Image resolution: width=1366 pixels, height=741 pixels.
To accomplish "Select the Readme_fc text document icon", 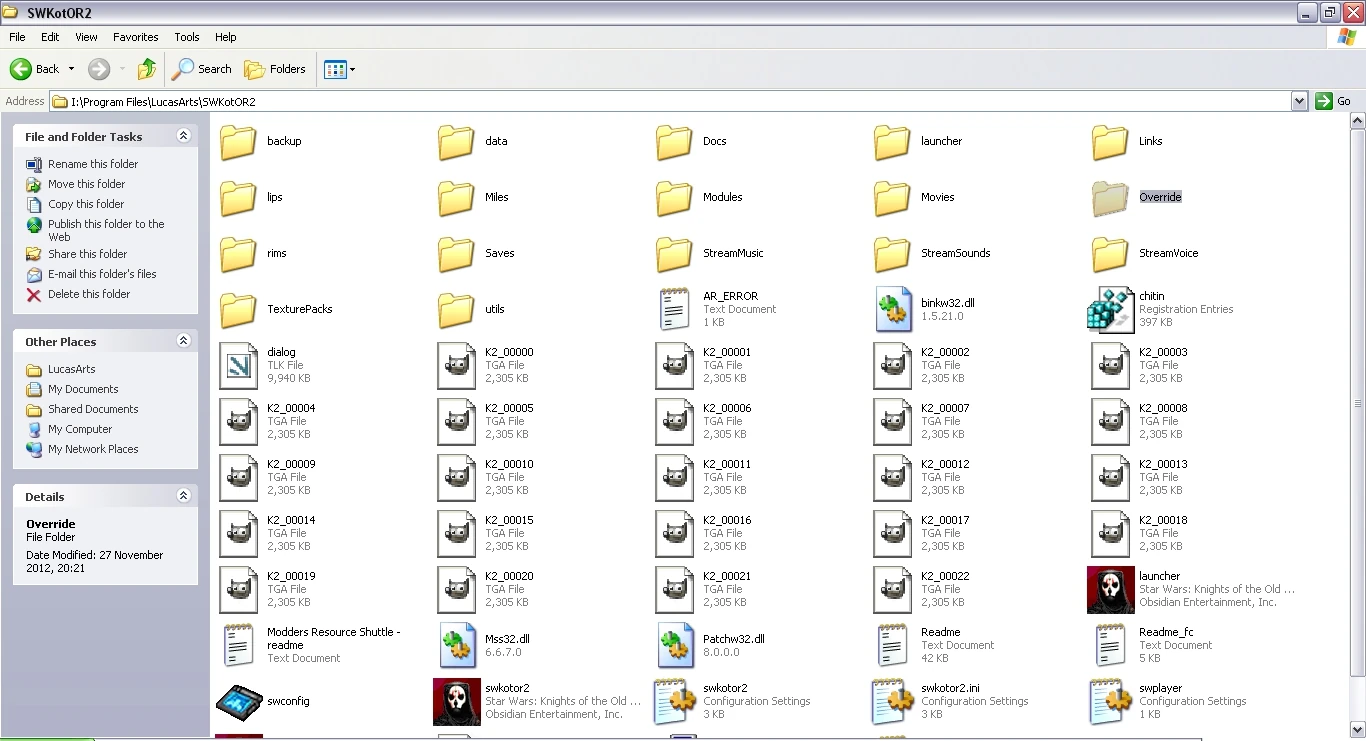I will point(1110,646).
